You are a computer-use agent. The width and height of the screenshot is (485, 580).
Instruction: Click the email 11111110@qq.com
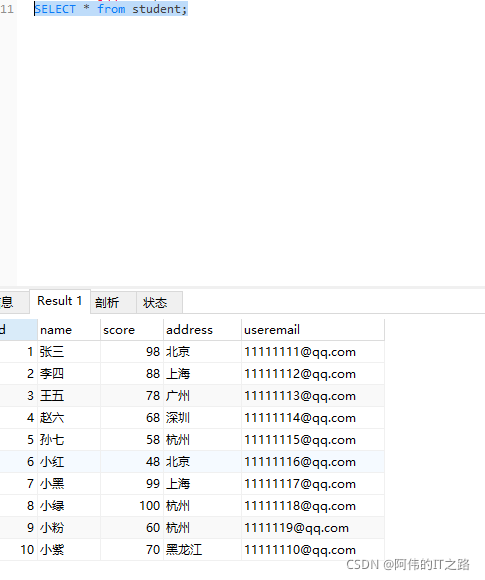point(313,550)
